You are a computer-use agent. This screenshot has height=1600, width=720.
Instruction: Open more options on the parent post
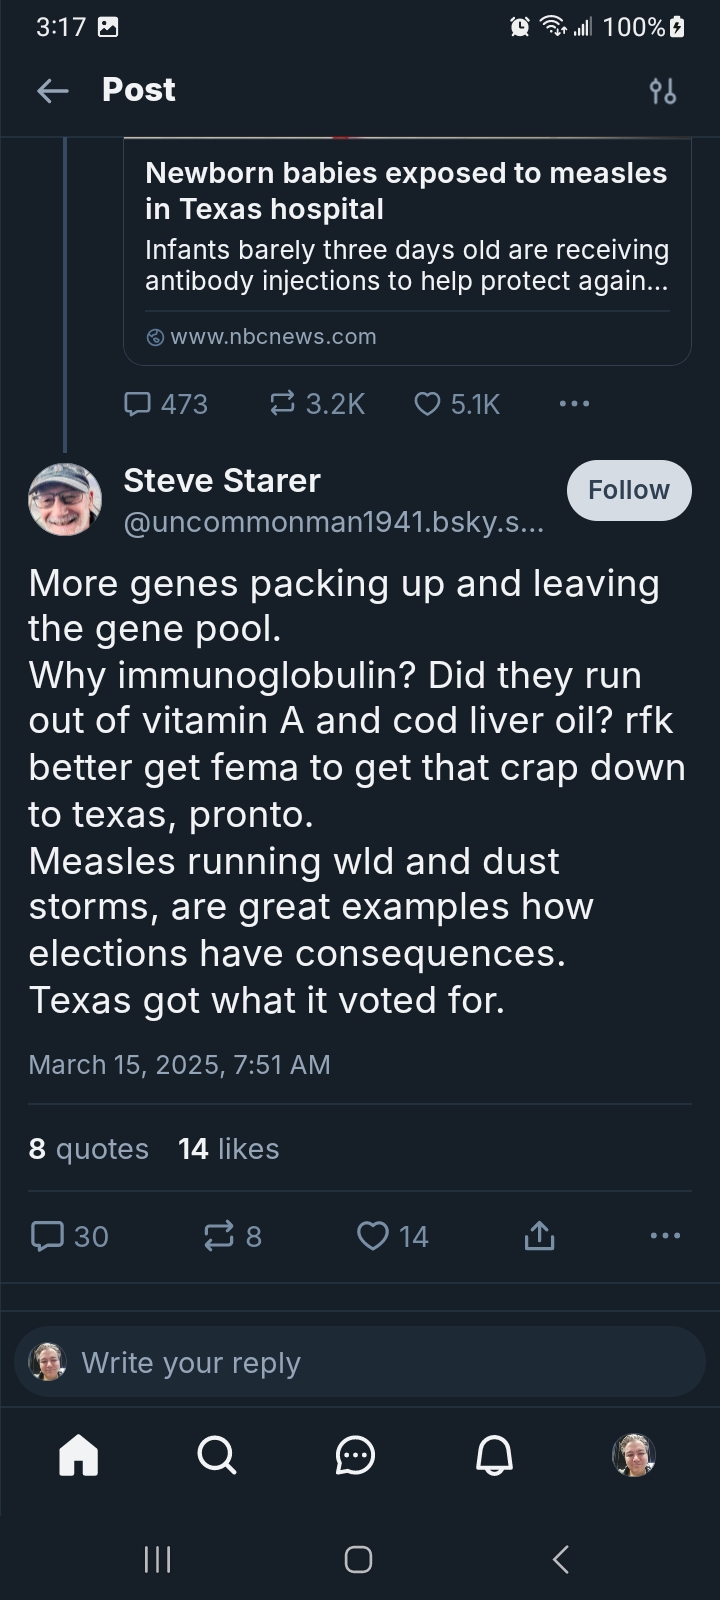[x=574, y=404]
